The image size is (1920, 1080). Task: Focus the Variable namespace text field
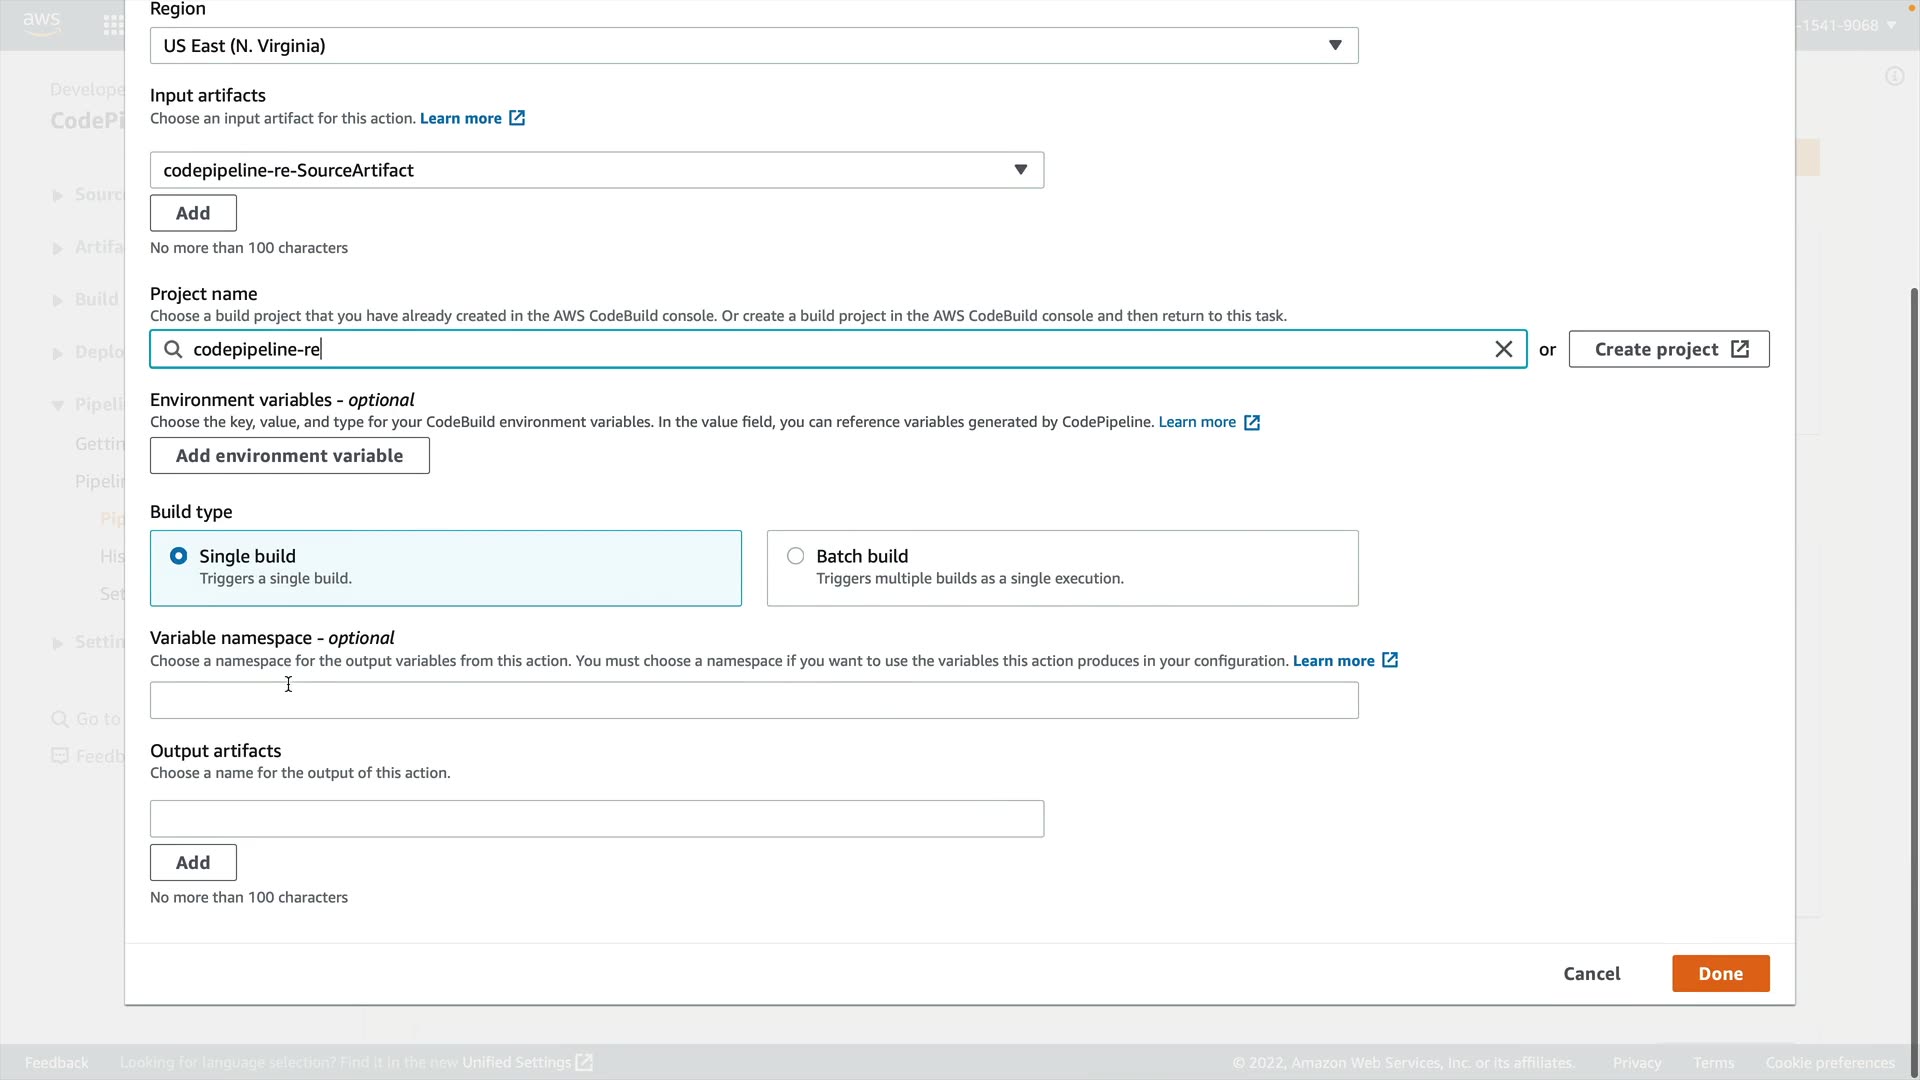pyautogui.click(x=753, y=700)
